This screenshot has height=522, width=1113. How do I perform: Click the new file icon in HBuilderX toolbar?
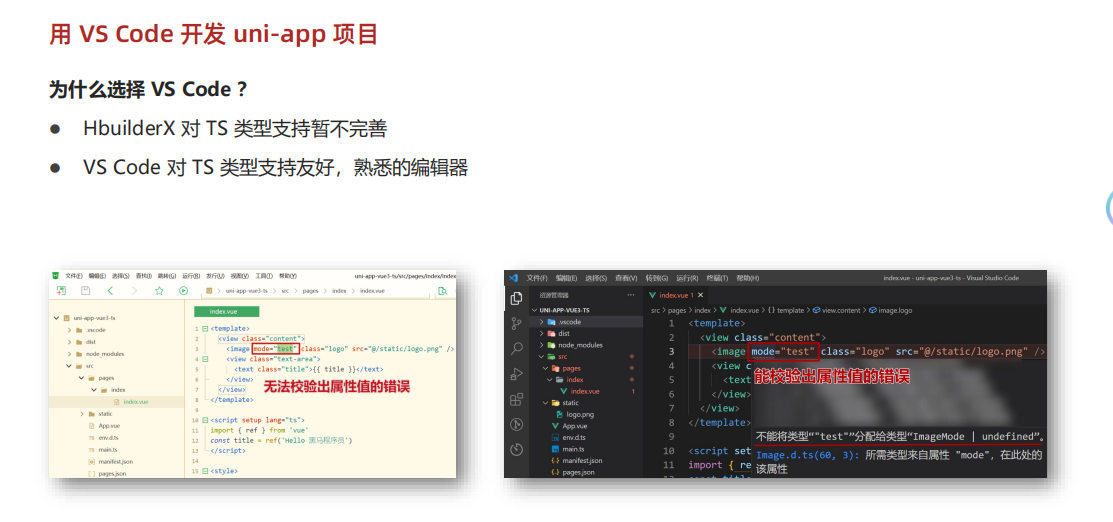click(x=61, y=290)
